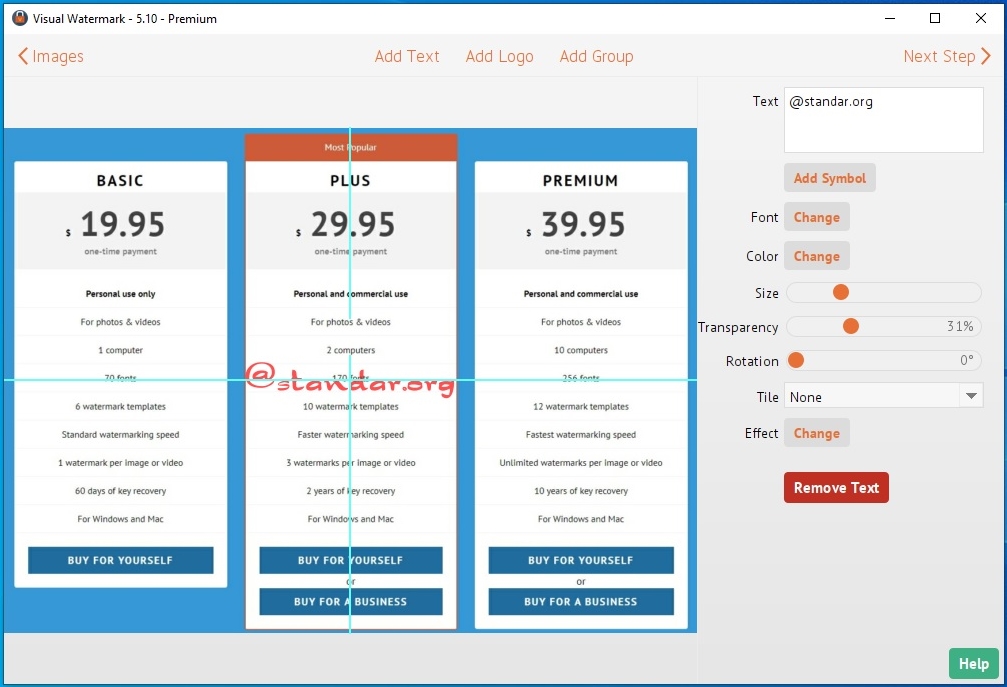Screen dimensions: 1007x687
Task: Click the Transparency slider handle
Action: pyautogui.click(x=851, y=326)
